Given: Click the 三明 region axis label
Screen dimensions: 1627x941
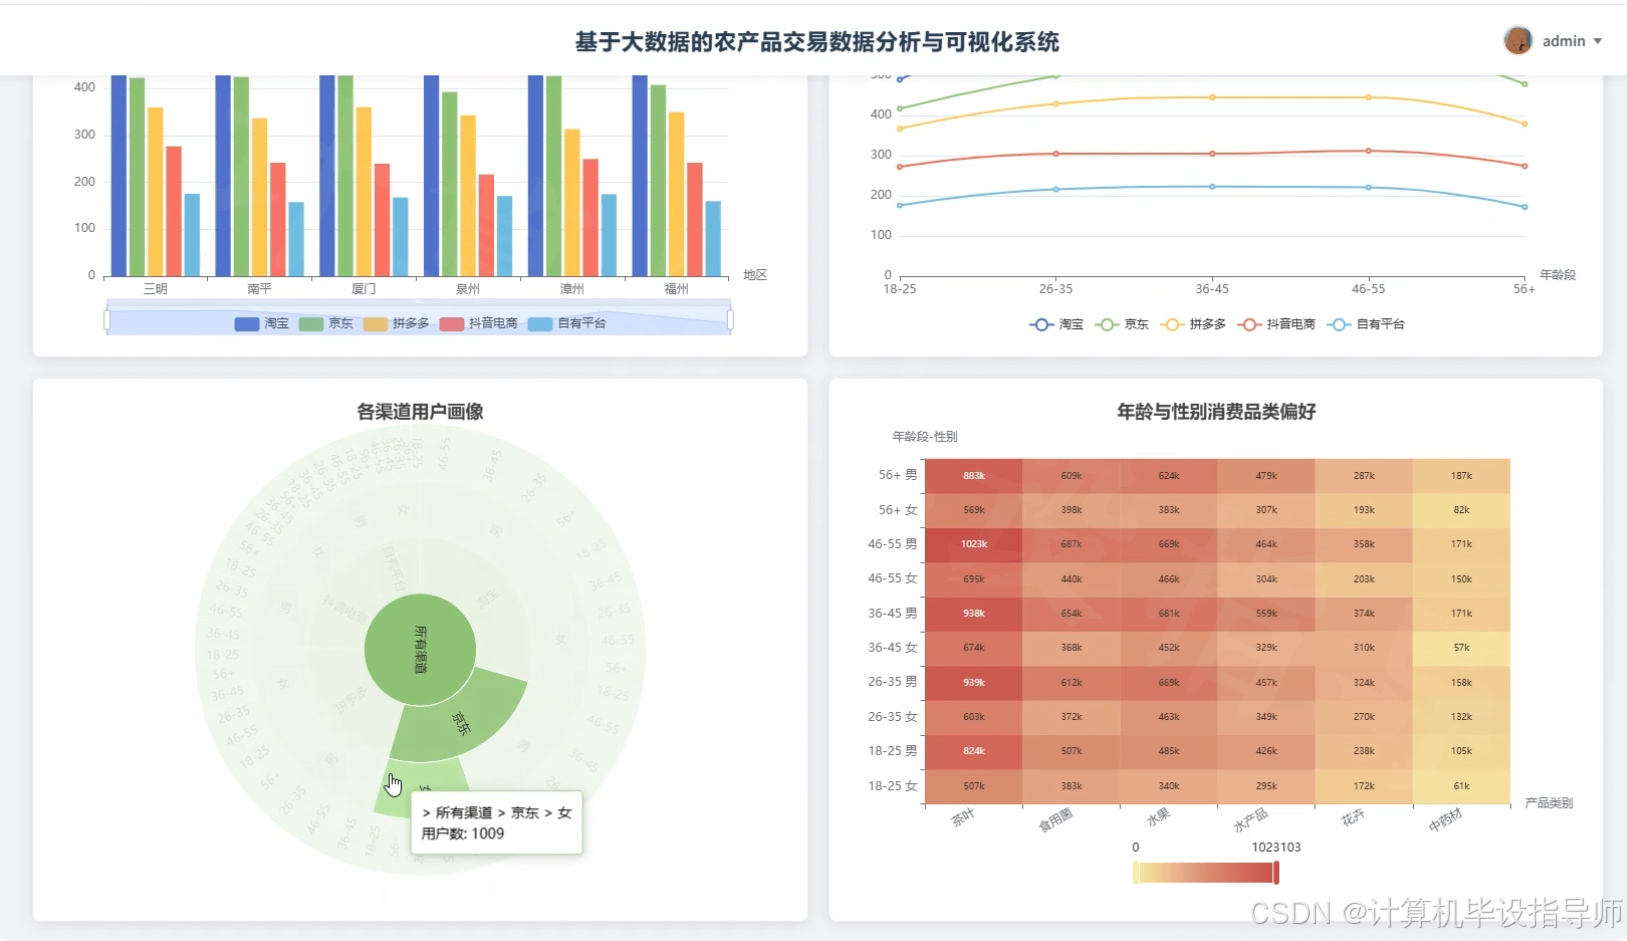Looking at the screenshot, I should coord(155,289).
